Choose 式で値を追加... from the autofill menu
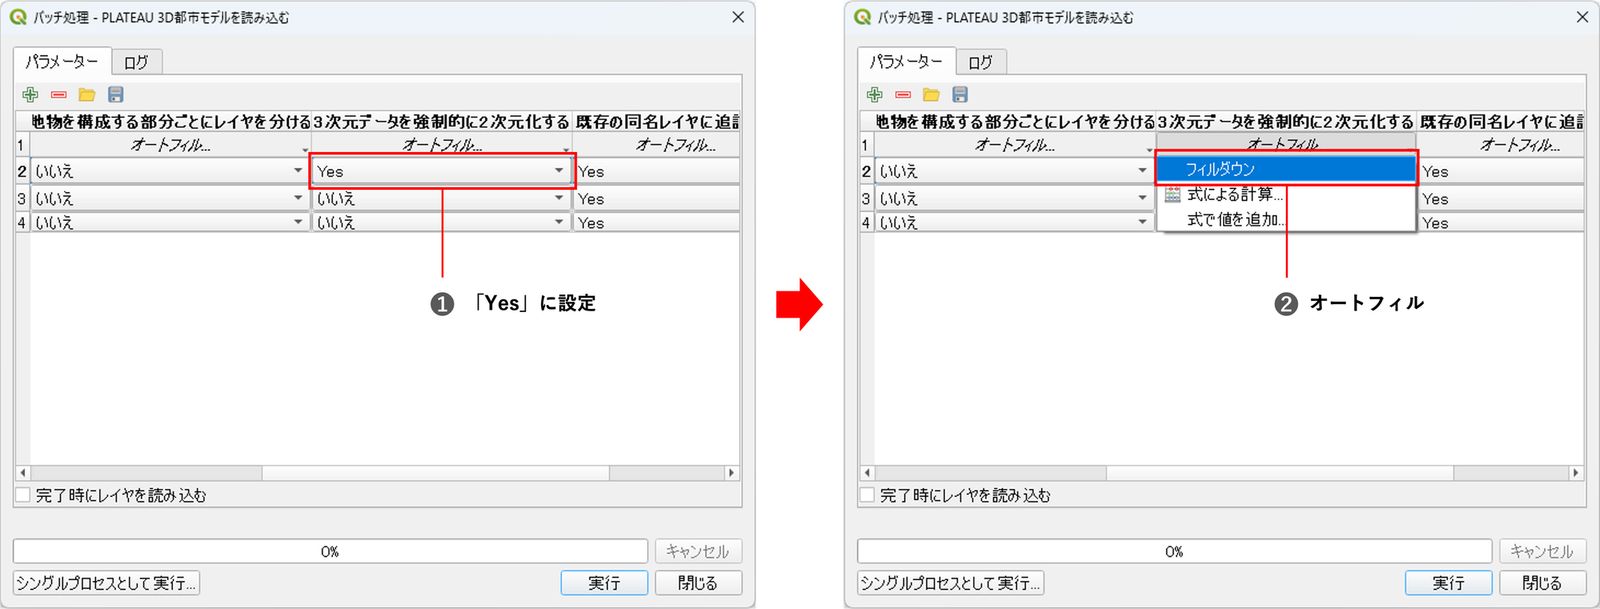Screen dimensions: 1600x609 [x=1287, y=220]
